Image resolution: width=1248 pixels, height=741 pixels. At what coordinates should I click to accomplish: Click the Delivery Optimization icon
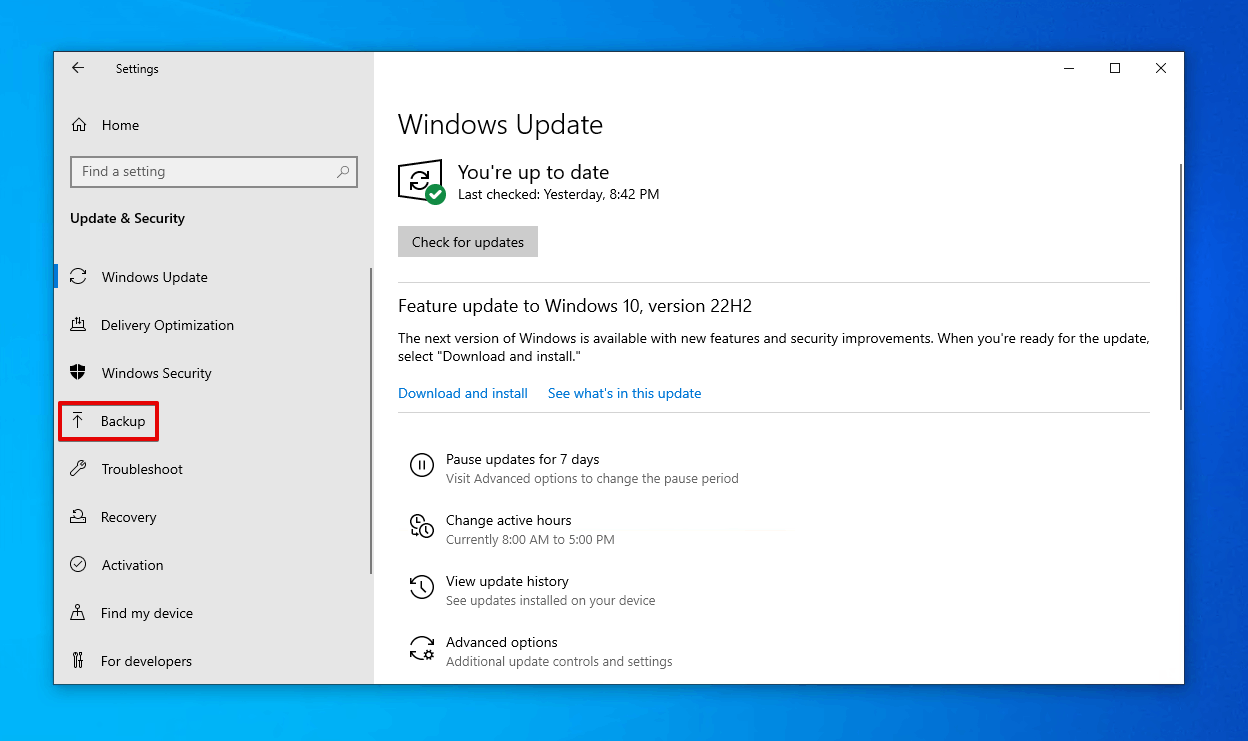78,325
